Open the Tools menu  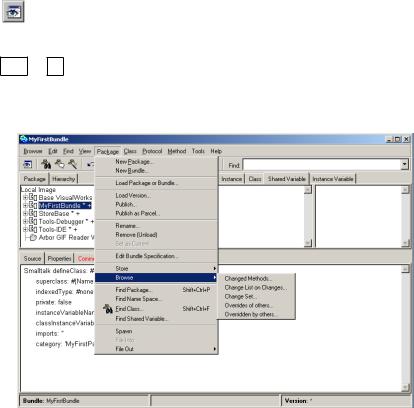(x=198, y=151)
